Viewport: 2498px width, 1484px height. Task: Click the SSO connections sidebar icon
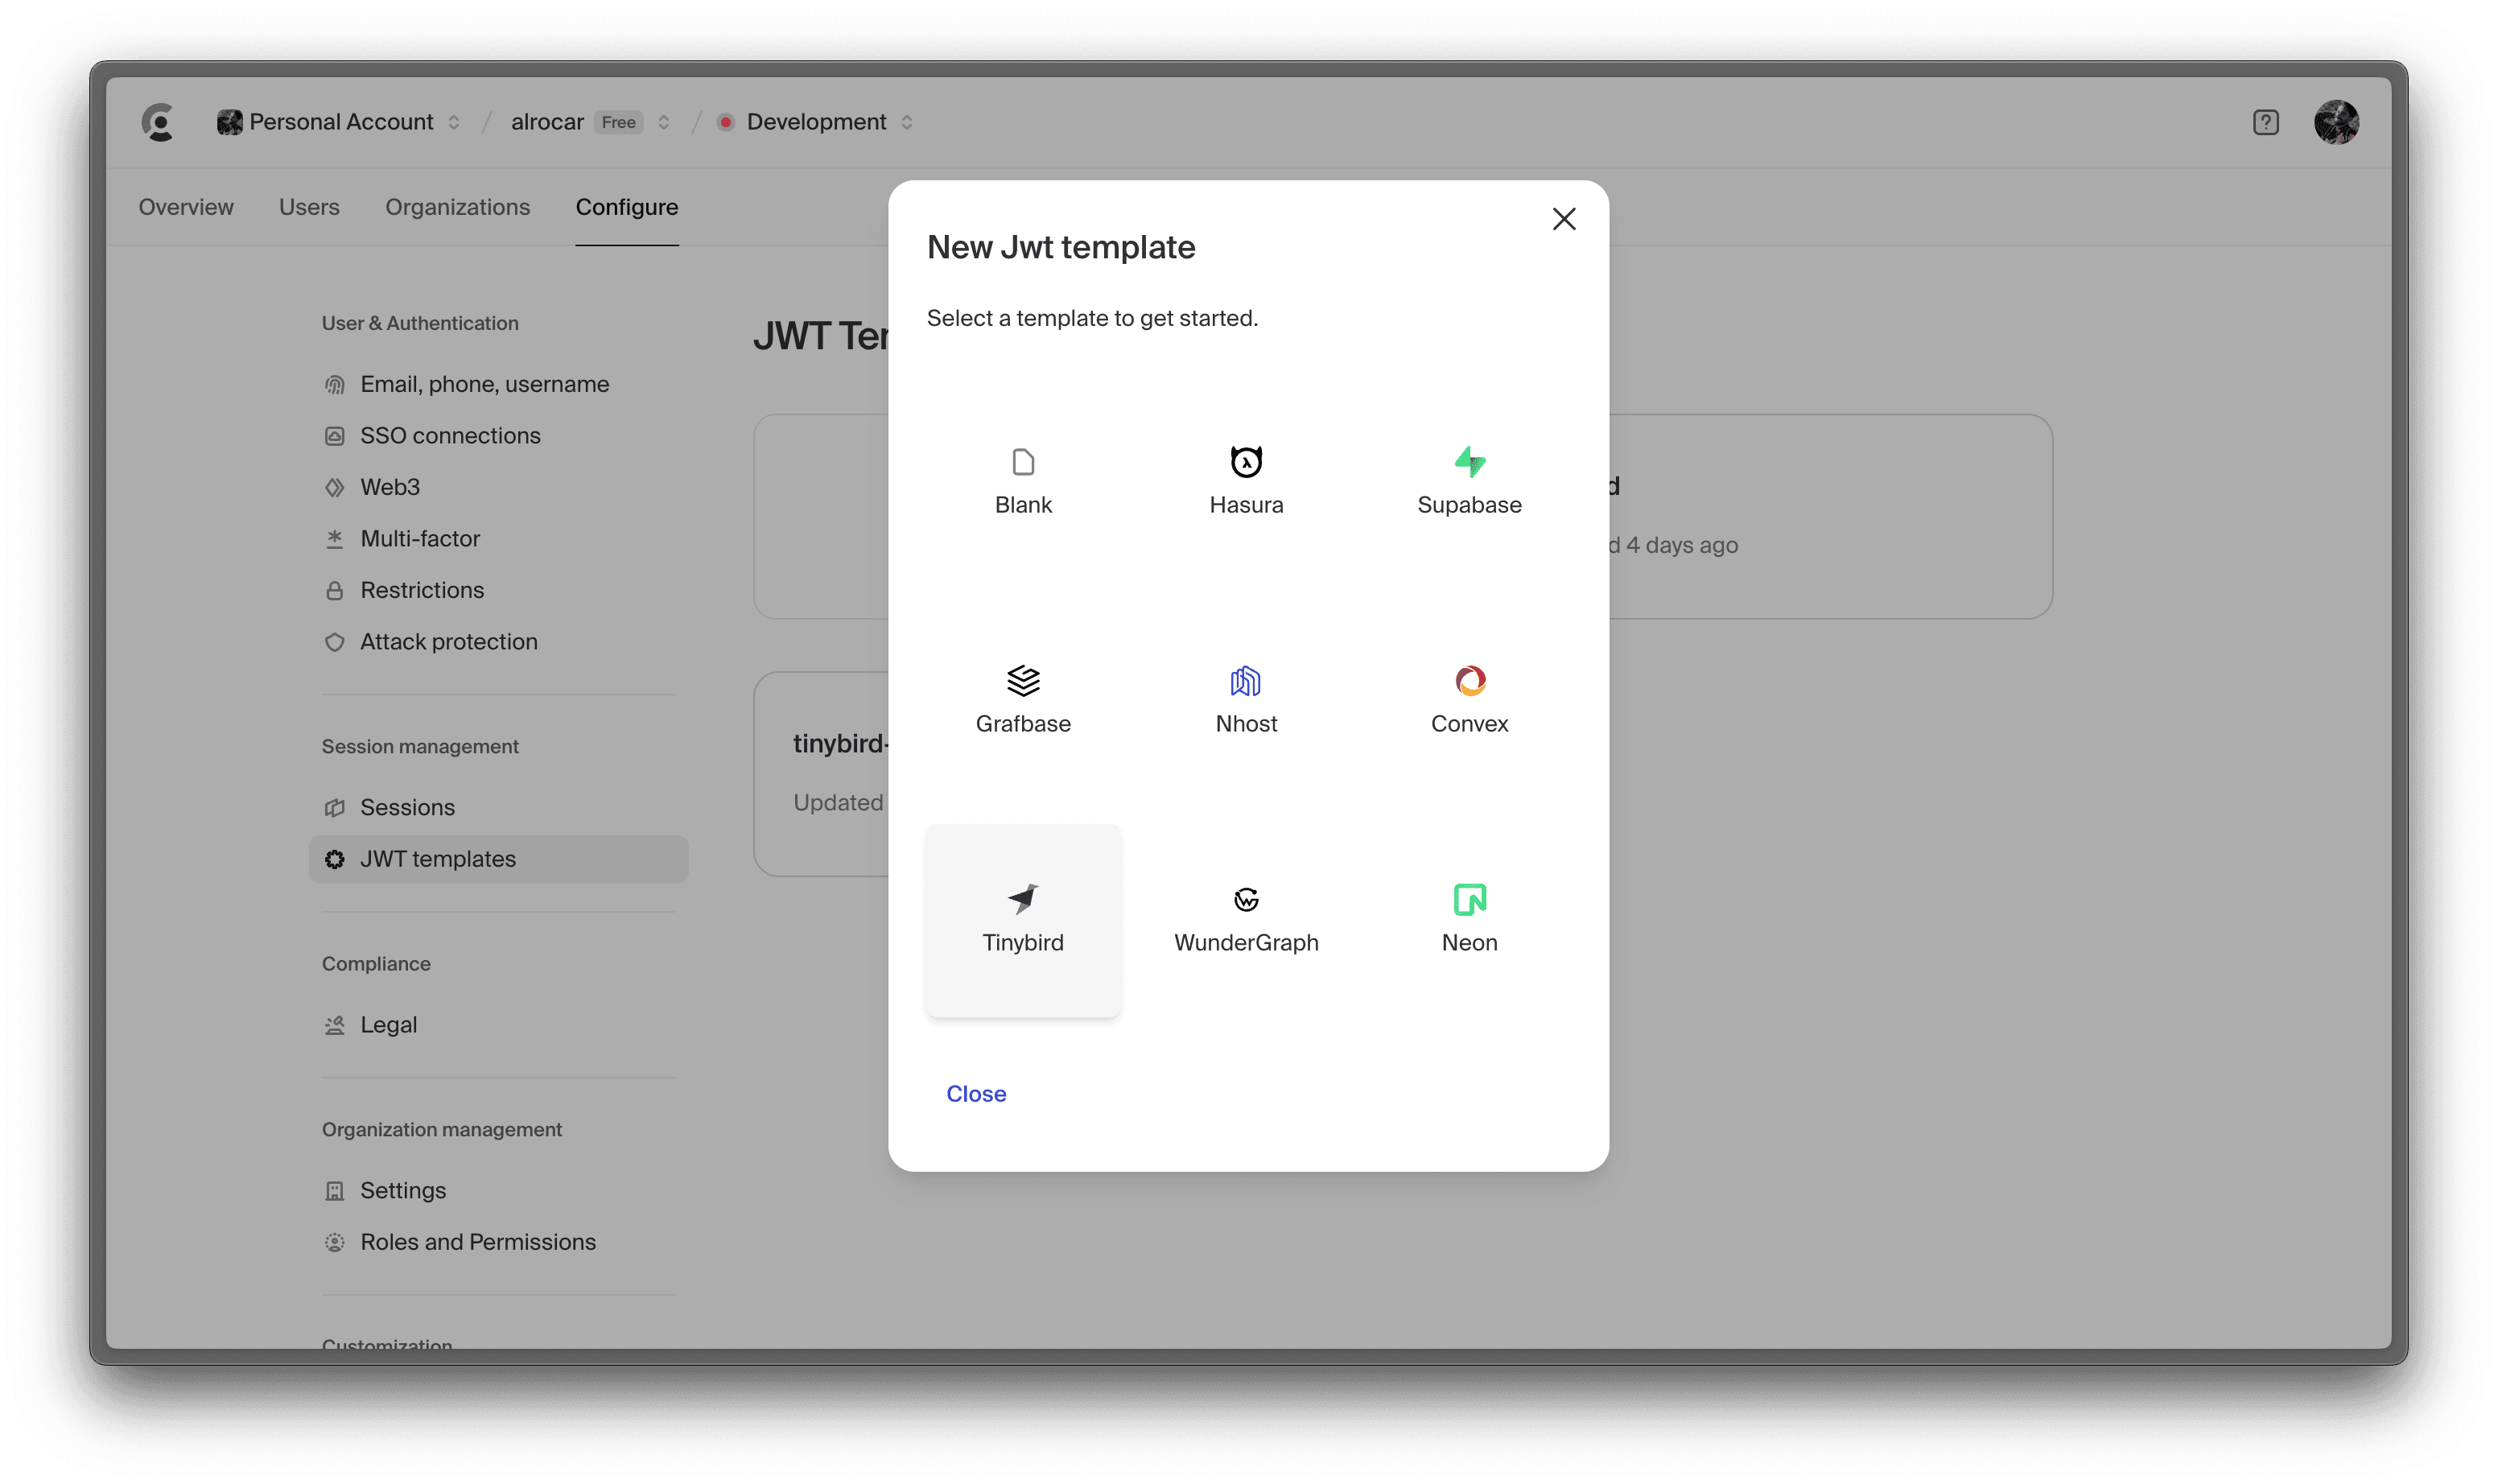tap(334, 436)
